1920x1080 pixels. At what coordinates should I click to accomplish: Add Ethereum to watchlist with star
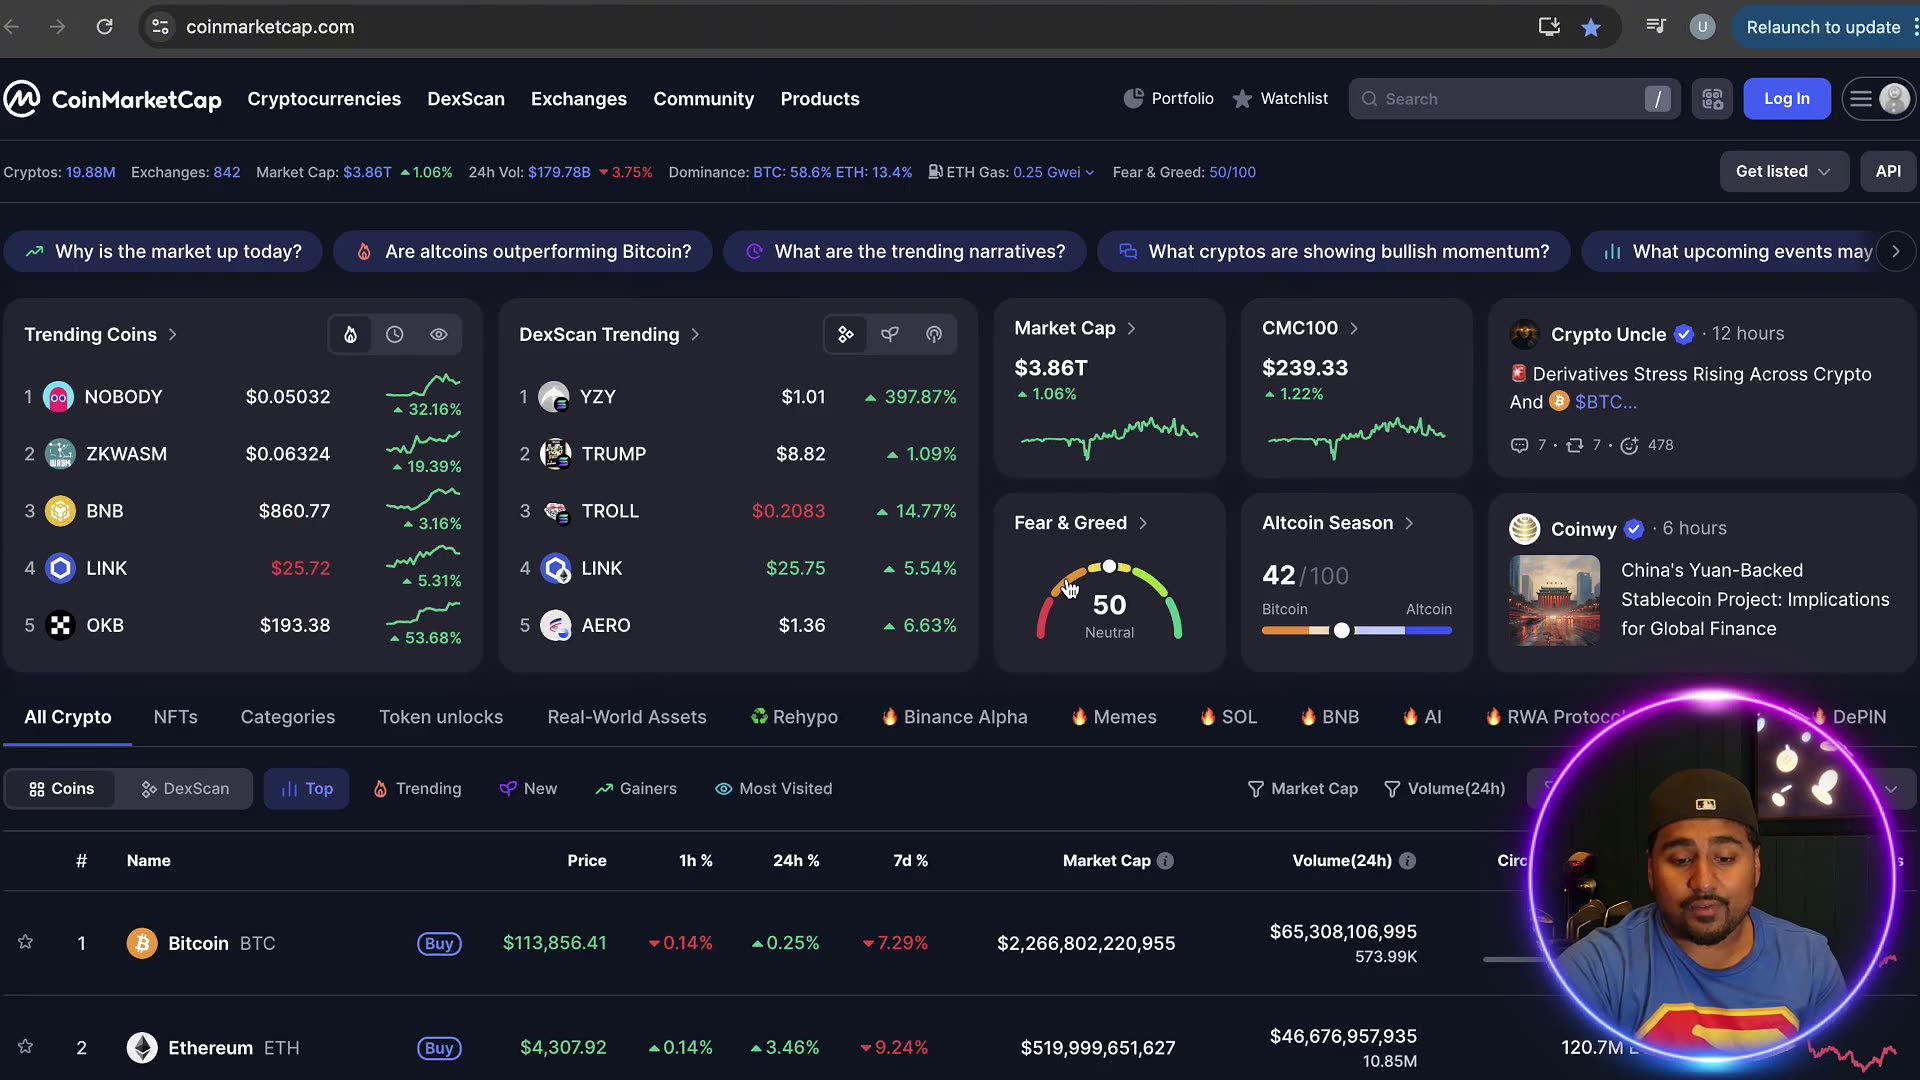pyautogui.click(x=26, y=1046)
